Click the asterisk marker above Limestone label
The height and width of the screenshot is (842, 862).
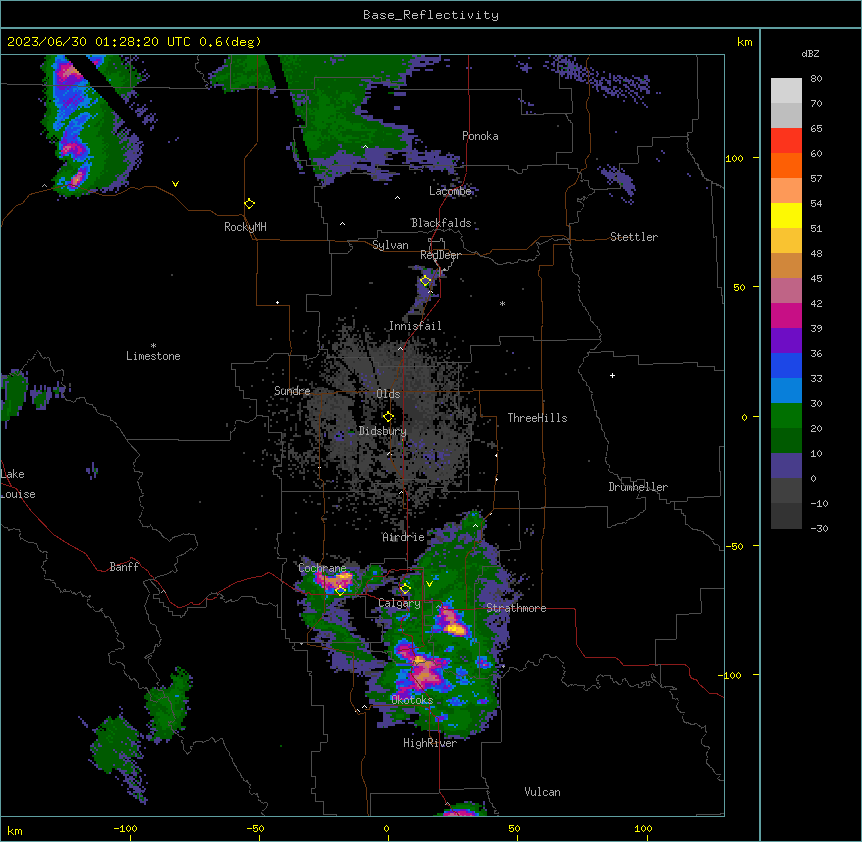[x=153, y=346]
